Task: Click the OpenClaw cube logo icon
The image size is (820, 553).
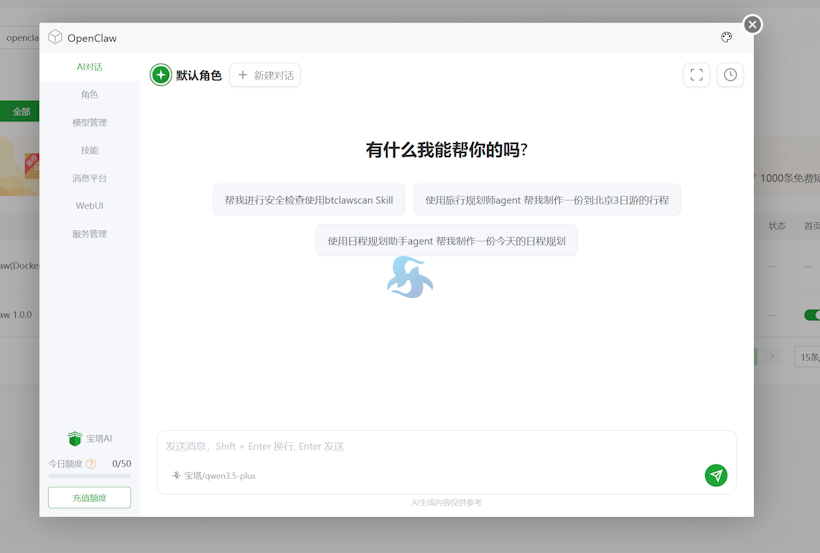Action: [55, 37]
